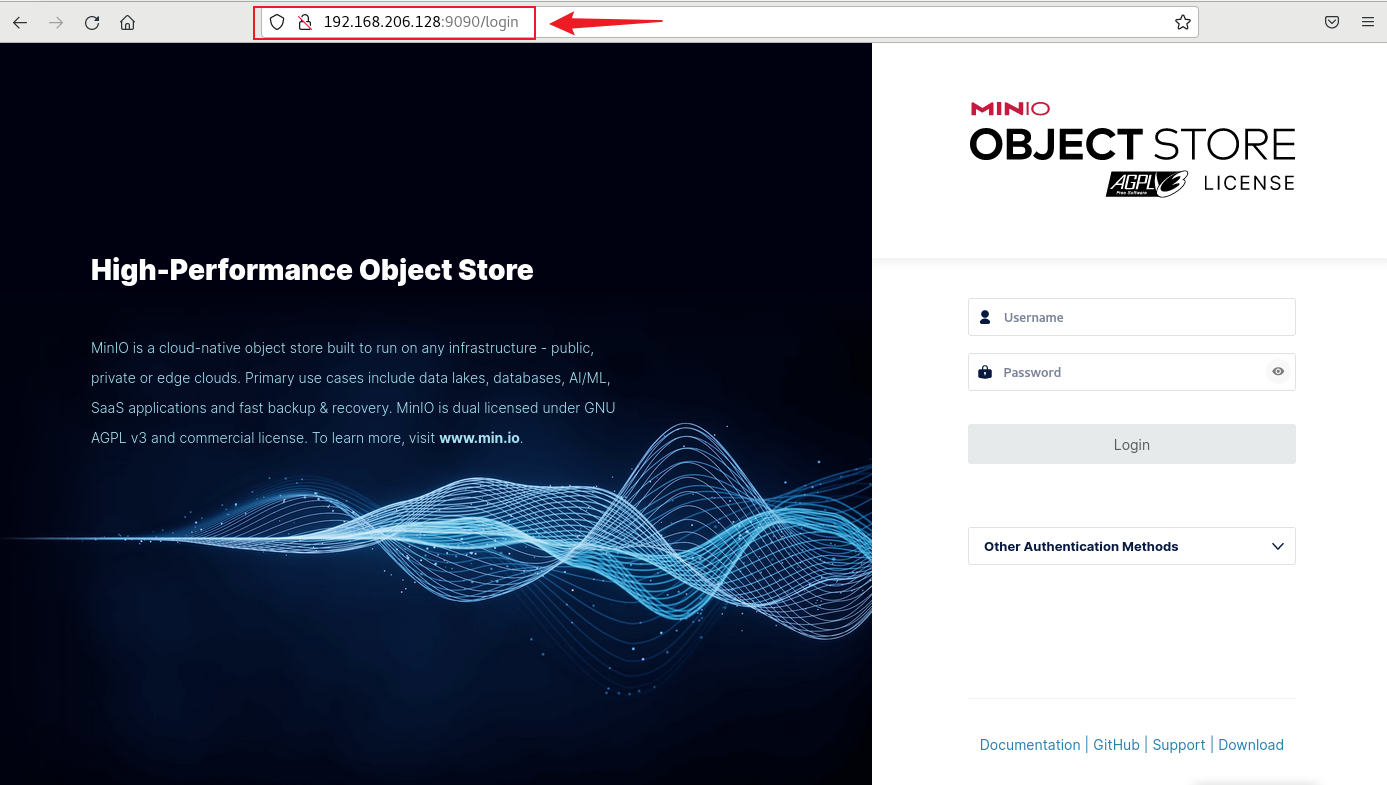
Task: Click the user icon in Username field
Action: click(985, 317)
